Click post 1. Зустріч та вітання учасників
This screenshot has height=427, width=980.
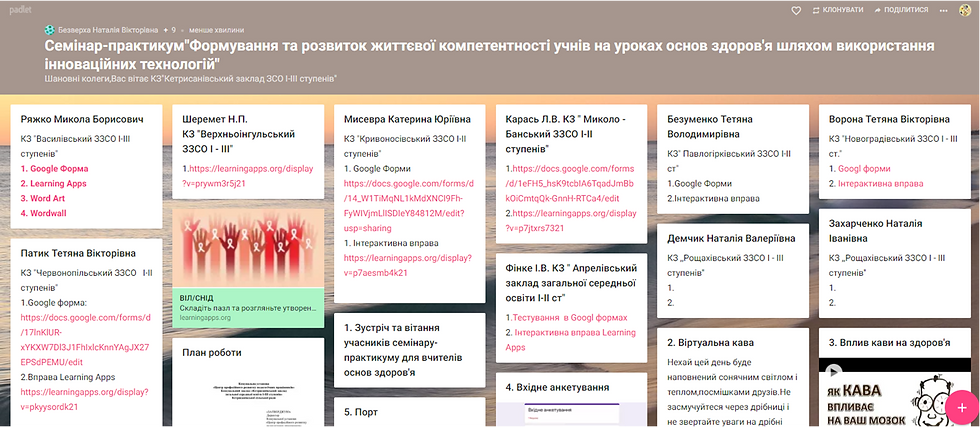click(401, 349)
